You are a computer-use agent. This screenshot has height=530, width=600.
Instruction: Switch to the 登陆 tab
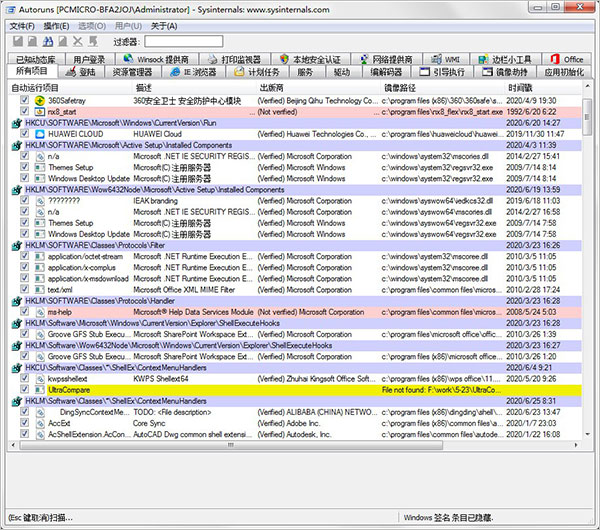pyautogui.click(x=80, y=72)
